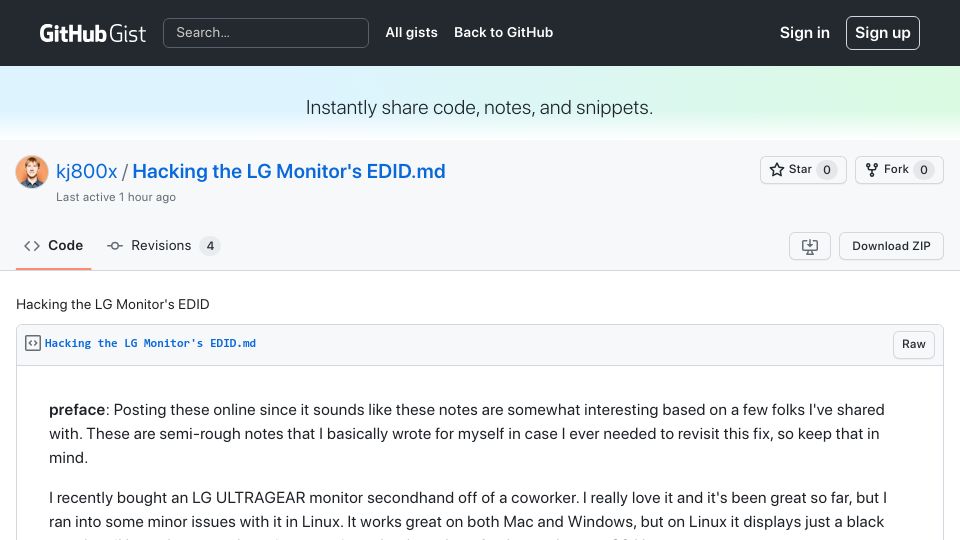
Task: Click the open-in-desktop download icon button
Action: 809,246
